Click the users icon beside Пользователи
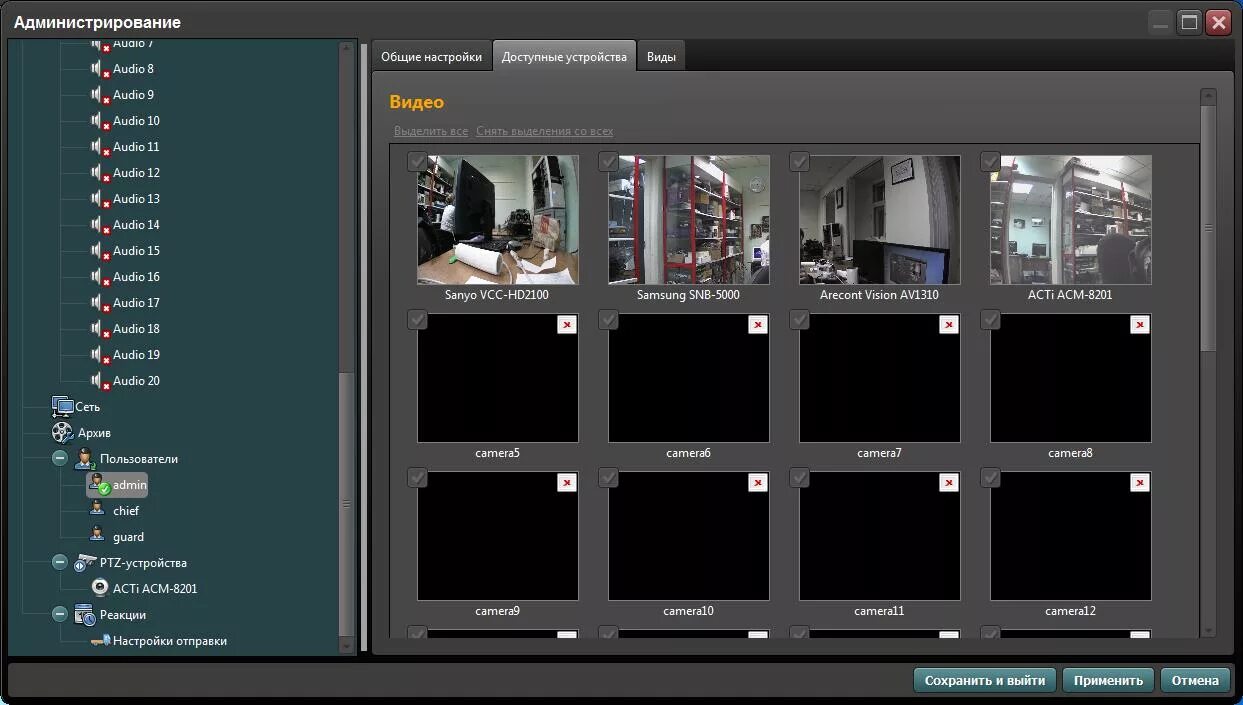Screen dimensions: 1243x705 click(85, 459)
